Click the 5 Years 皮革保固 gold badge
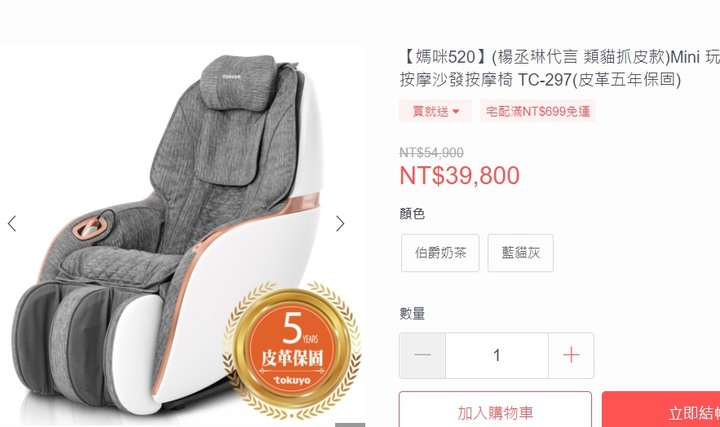Screen dimensions: 720x427 click(292, 350)
